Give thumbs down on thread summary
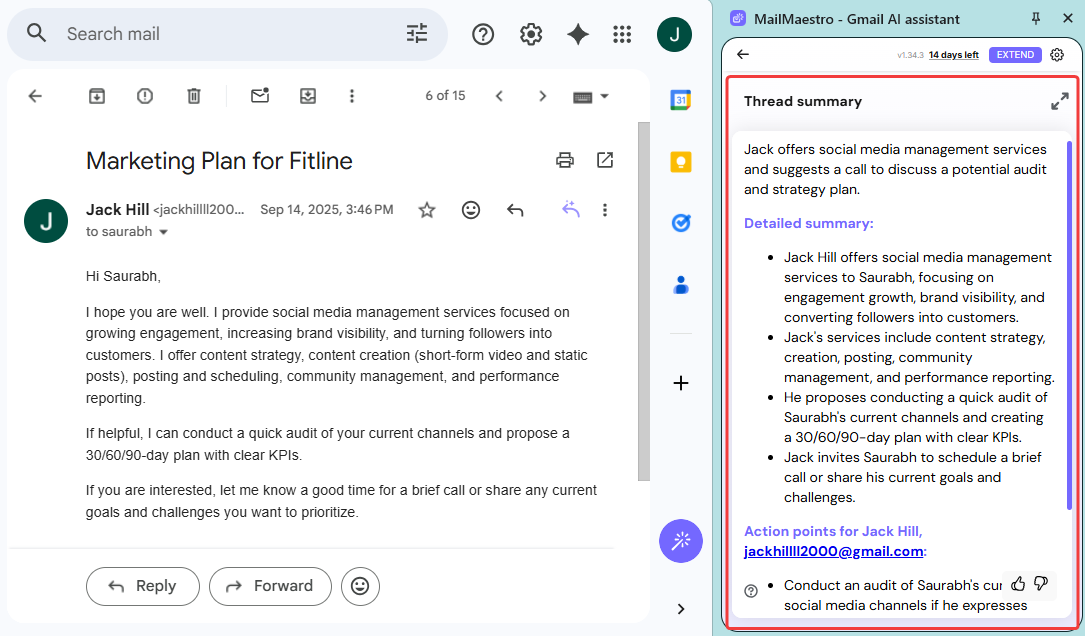This screenshot has height=636, width=1085. (x=1041, y=584)
